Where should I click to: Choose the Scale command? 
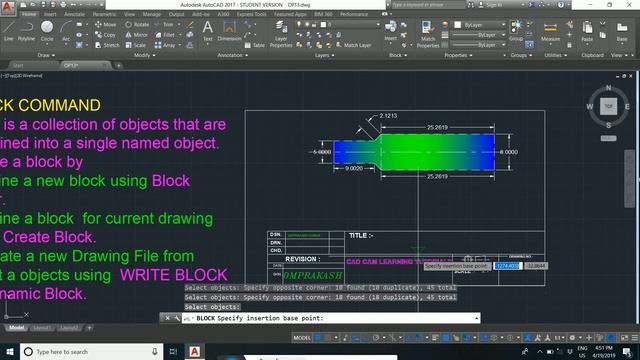click(136, 45)
